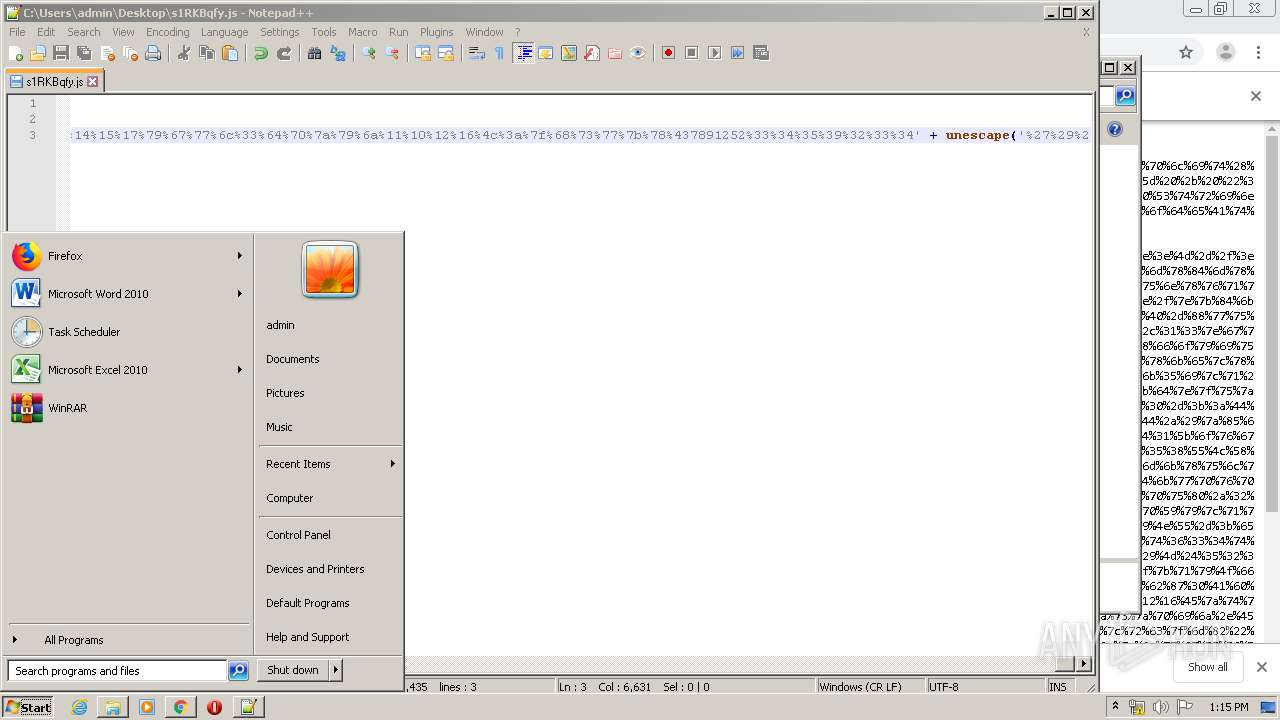Open the File menu
This screenshot has height=720, width=1280.
coord(17,32)
